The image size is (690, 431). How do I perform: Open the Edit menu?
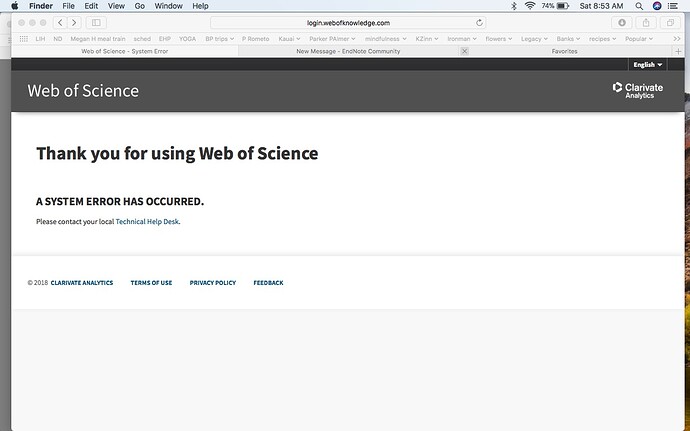(x=91, y=6)
